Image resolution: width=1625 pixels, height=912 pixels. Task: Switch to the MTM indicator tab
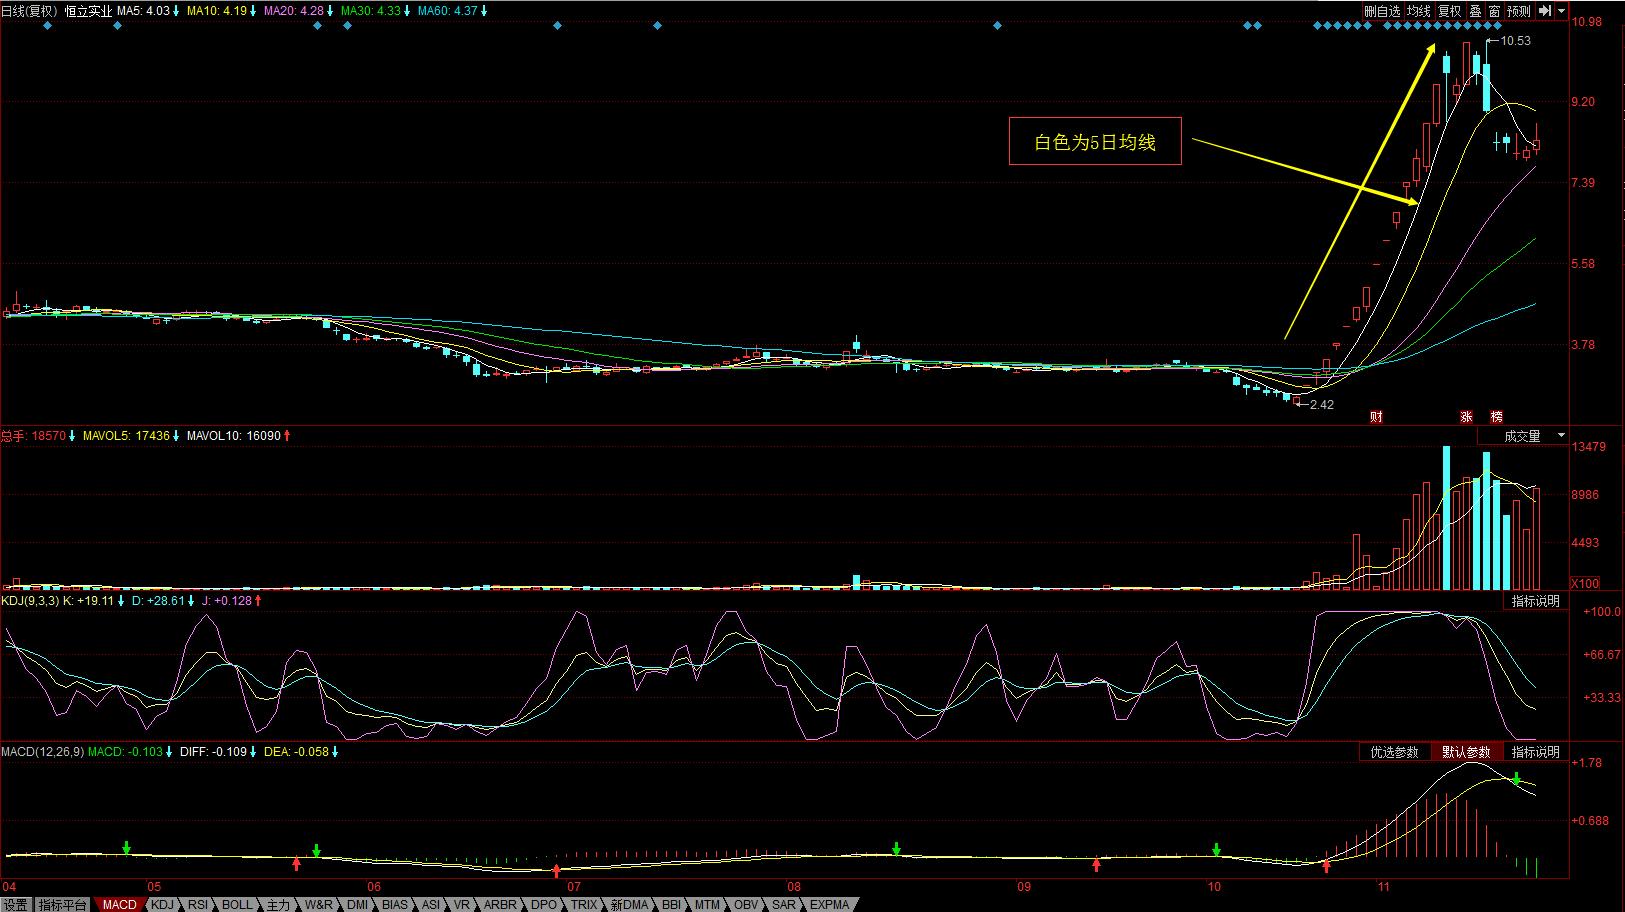pos(707,905)
